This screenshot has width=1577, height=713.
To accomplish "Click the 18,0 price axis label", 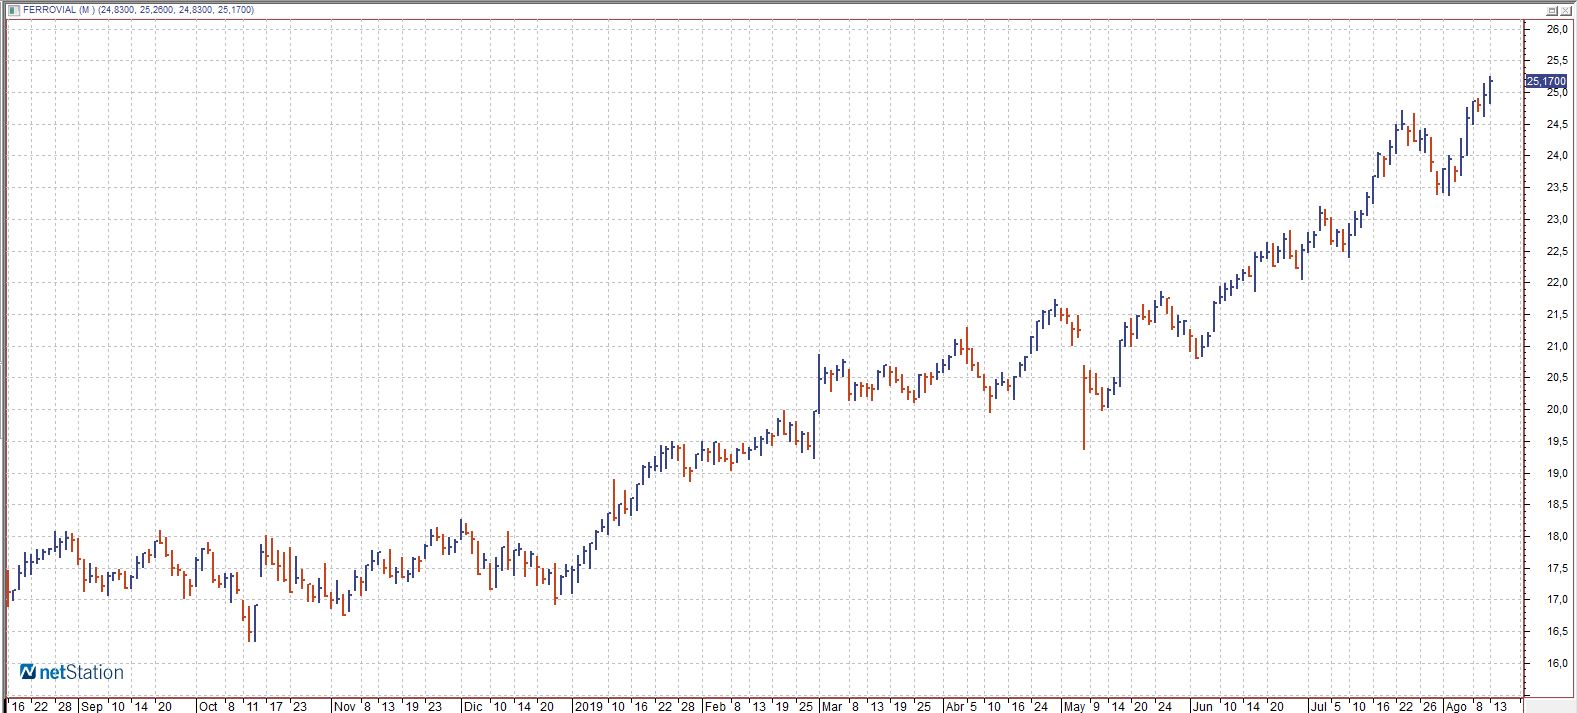I will (1557, 537).
